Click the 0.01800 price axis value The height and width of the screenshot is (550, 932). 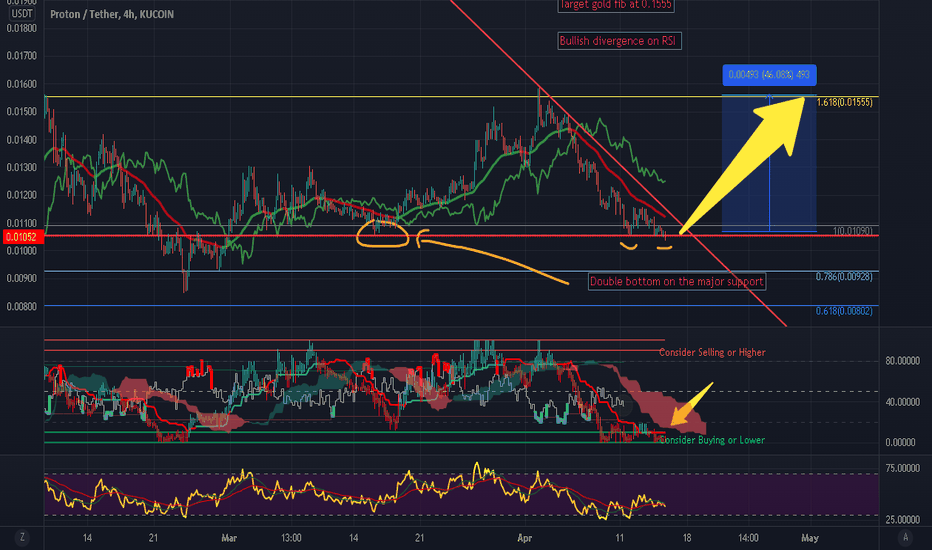point(21,29)
